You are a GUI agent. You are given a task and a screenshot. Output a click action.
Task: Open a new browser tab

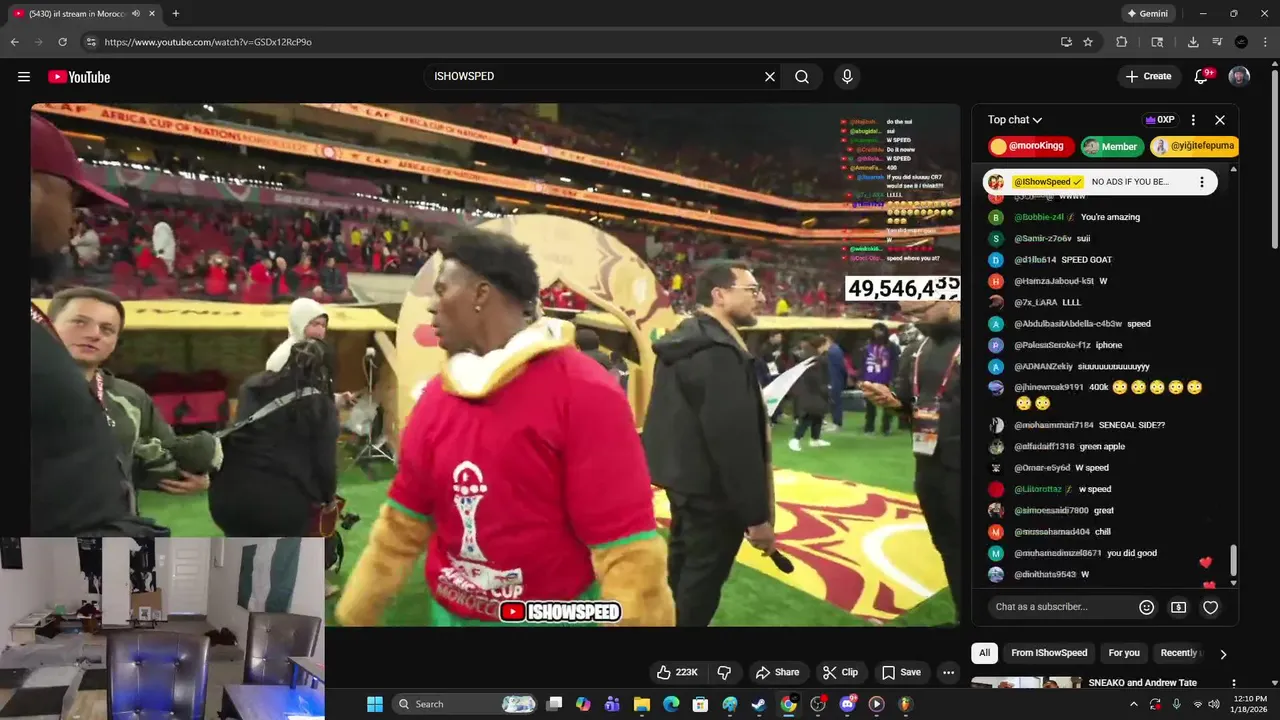(176, 14)
